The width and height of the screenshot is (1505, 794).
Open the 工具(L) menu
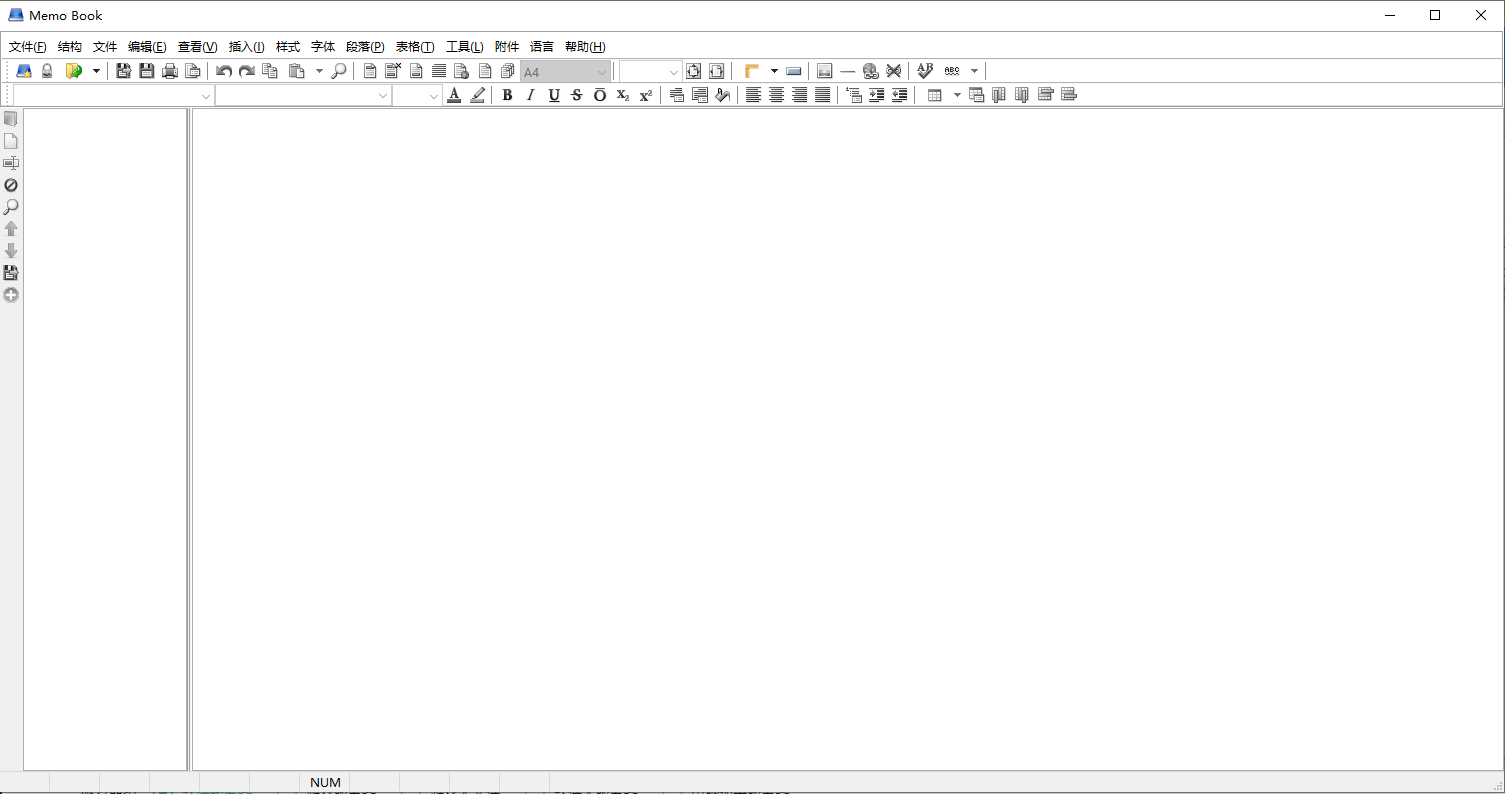coord(465,47)
